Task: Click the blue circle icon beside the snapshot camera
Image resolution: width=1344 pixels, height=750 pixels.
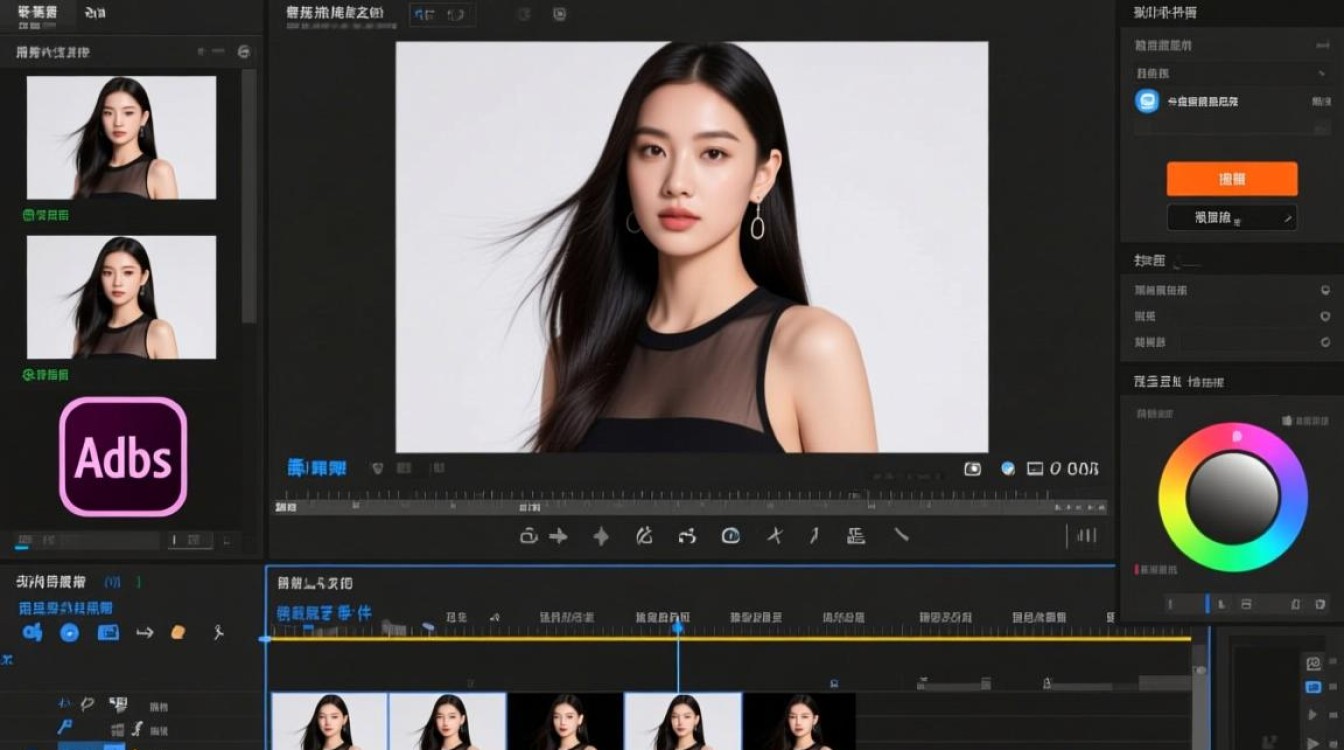Action: click(1008, 468)
